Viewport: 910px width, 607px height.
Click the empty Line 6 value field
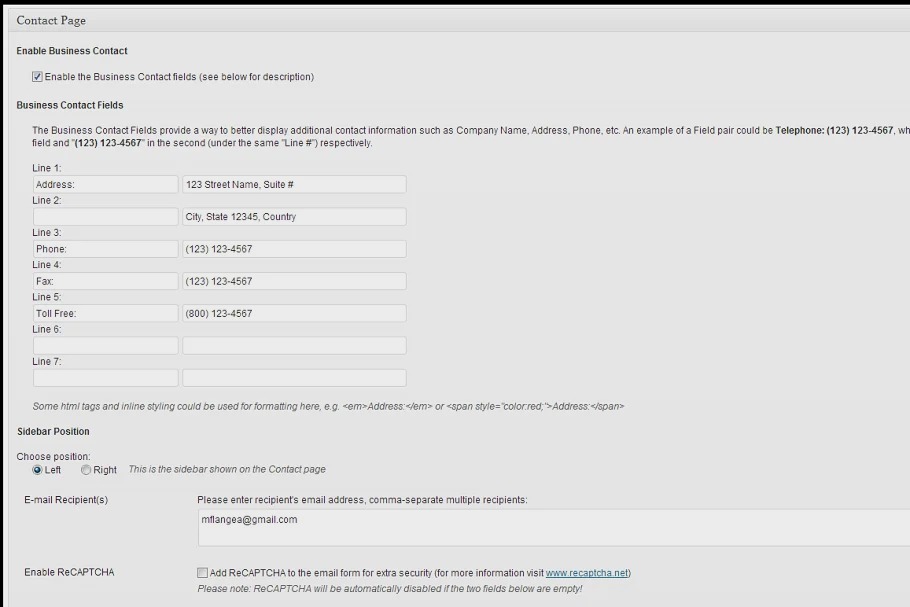click(x=294, y=346)
